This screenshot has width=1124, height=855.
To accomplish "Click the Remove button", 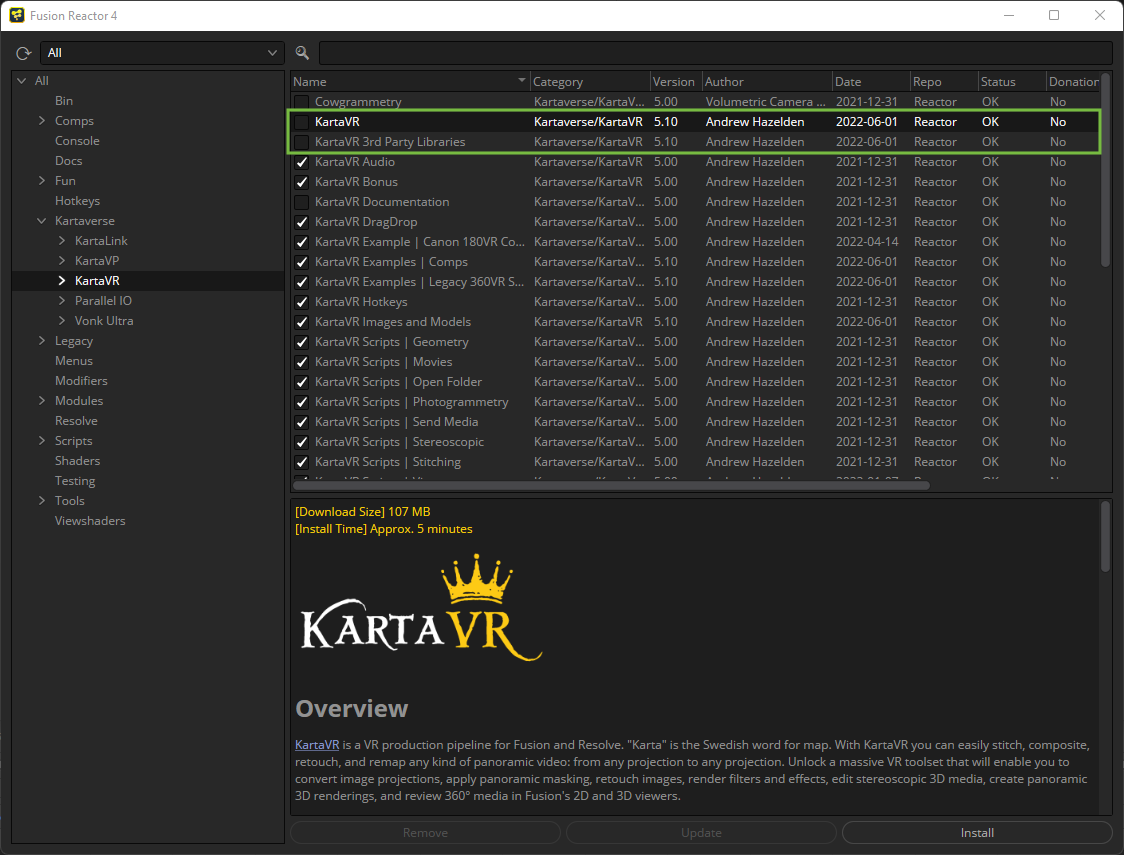I will click(x=425, y=833).
